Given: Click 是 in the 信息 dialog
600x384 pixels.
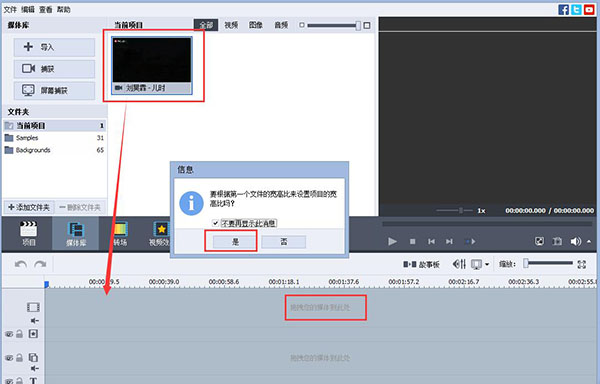Looking at the screenshot, I should click(235, 242).
